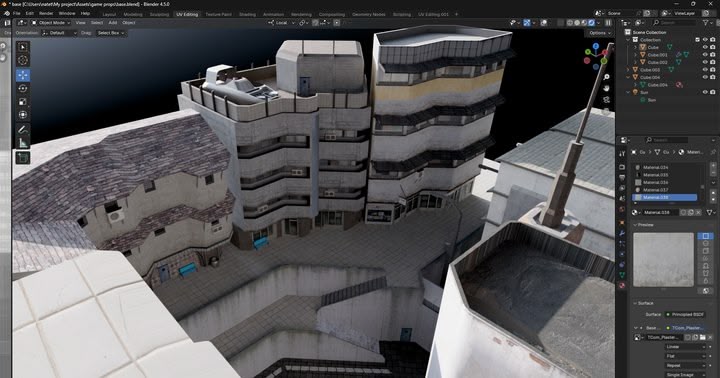Activate the Add Cube tool
720x378 pixels.
click(x=22, y=158)
